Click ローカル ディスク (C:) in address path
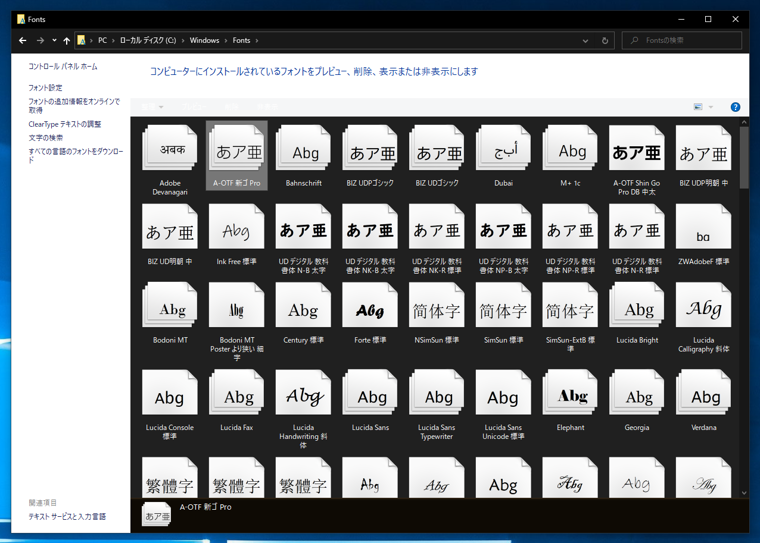 click(x=148, y=40)
